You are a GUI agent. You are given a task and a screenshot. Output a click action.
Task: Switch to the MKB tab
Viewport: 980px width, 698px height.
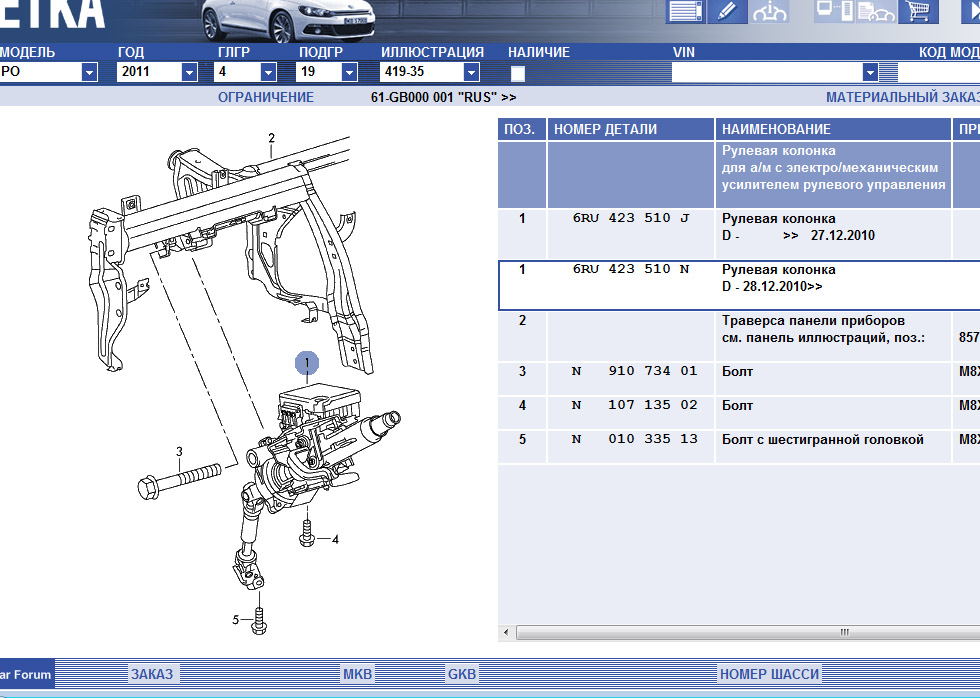357,674
